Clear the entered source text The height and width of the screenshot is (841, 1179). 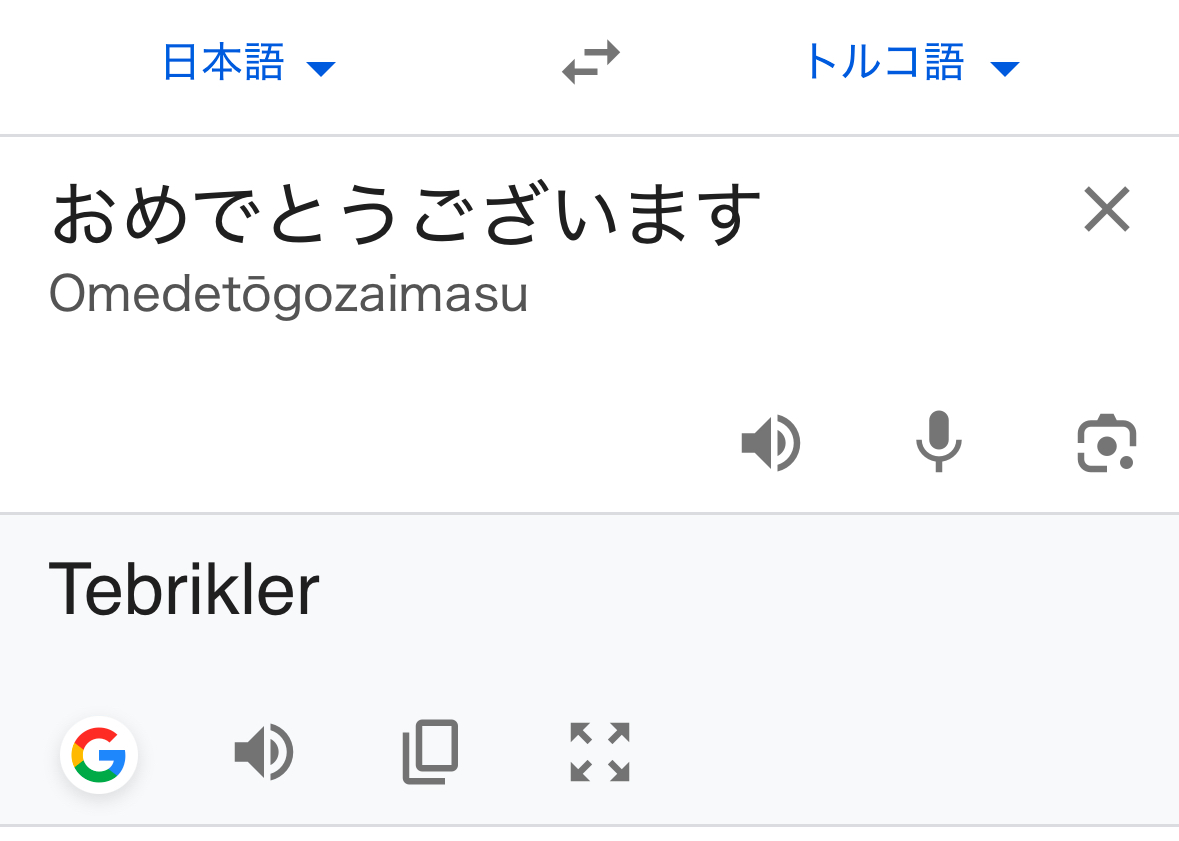[1106, 210]
